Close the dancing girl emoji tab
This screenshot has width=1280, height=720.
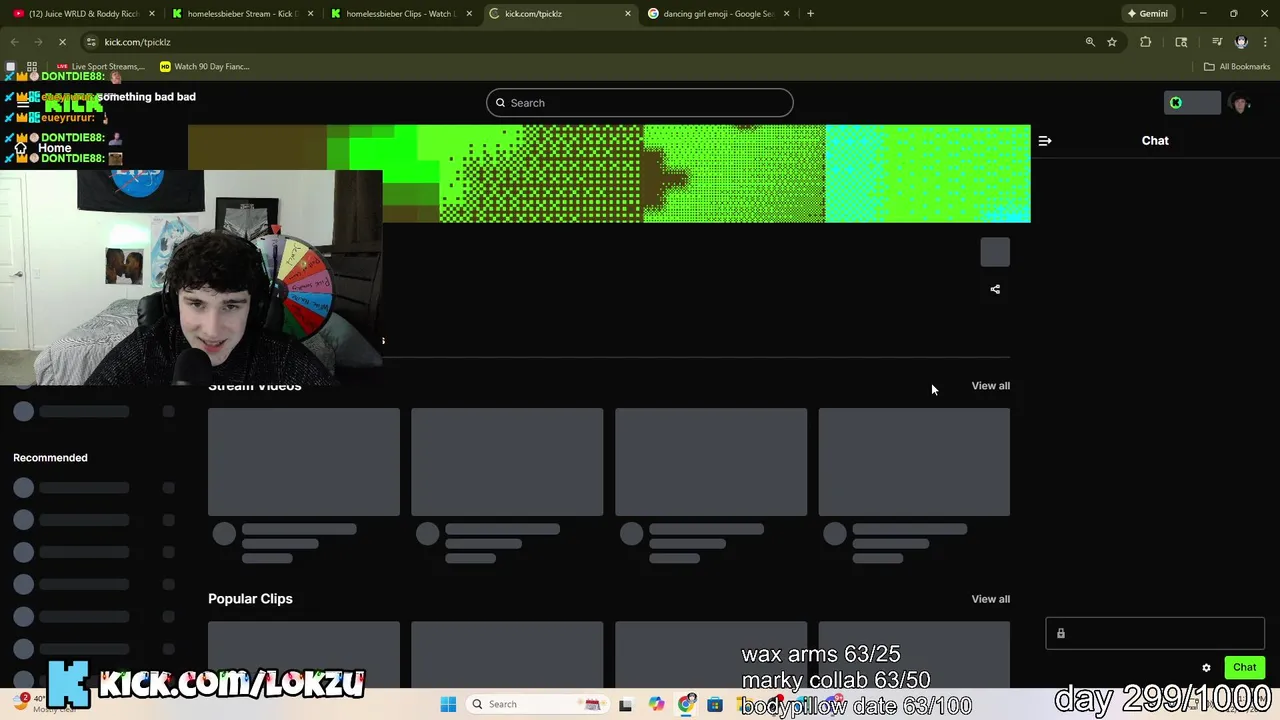click(787, 14)
